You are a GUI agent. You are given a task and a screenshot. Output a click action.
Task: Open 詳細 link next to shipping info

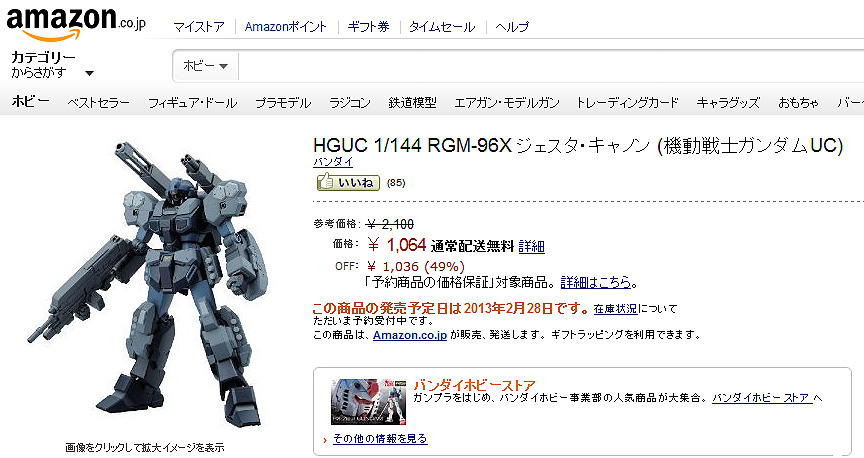point(532,246)
